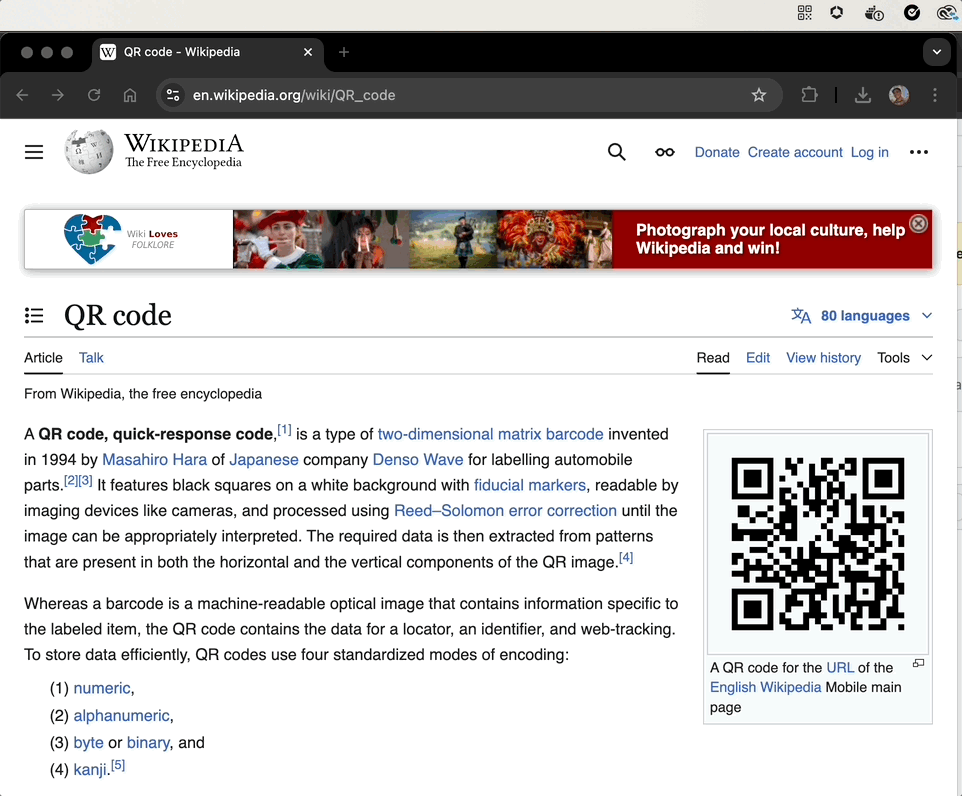
Task: Open English Wikipedia link in caption
Action: pyautogui.click(x=765, y=687)
